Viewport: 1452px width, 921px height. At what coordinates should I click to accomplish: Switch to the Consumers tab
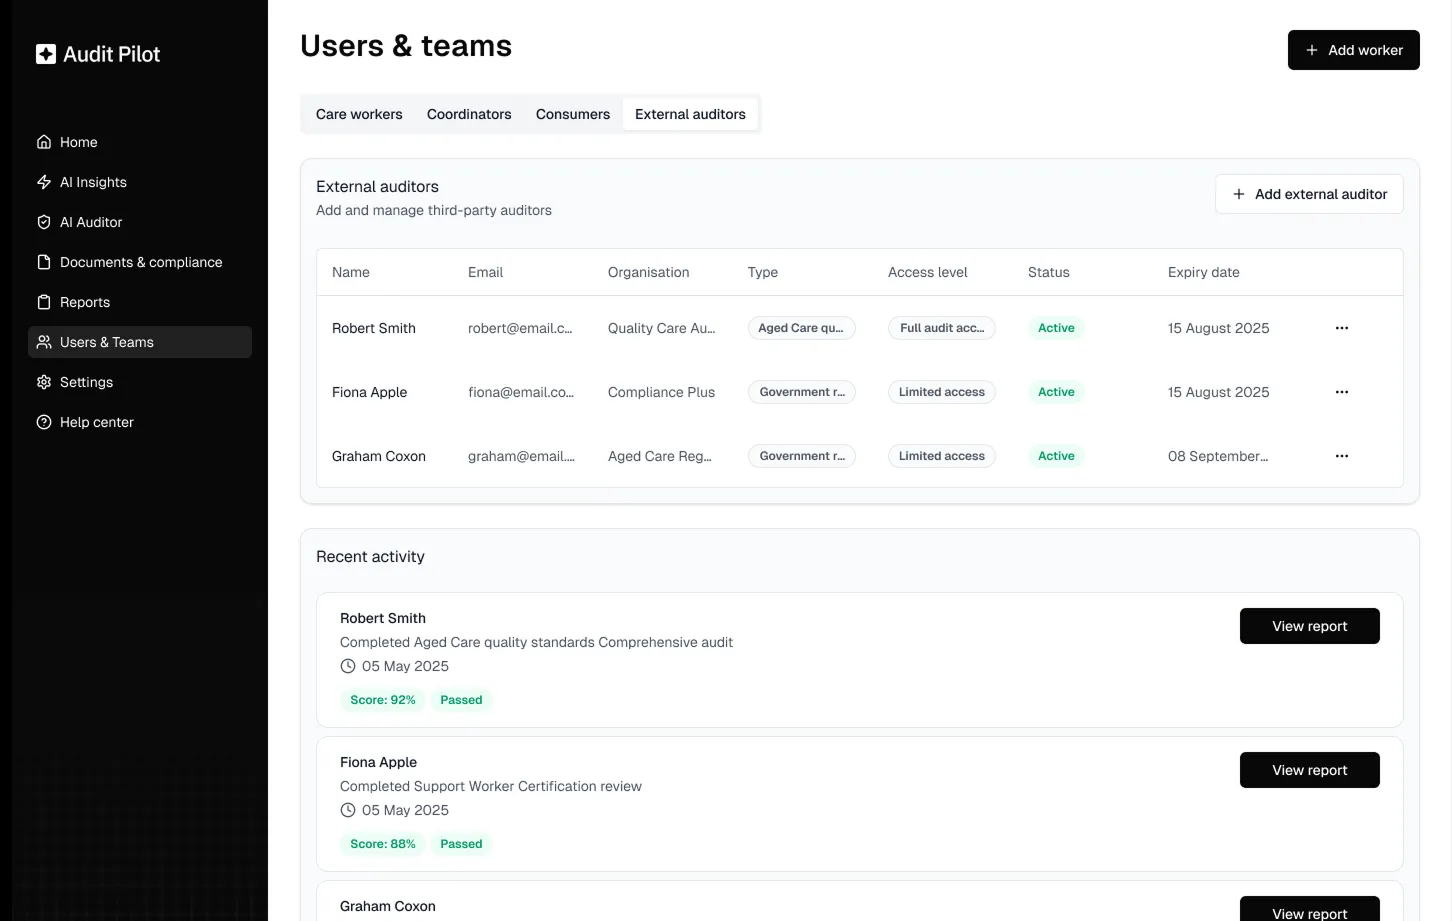573,114
